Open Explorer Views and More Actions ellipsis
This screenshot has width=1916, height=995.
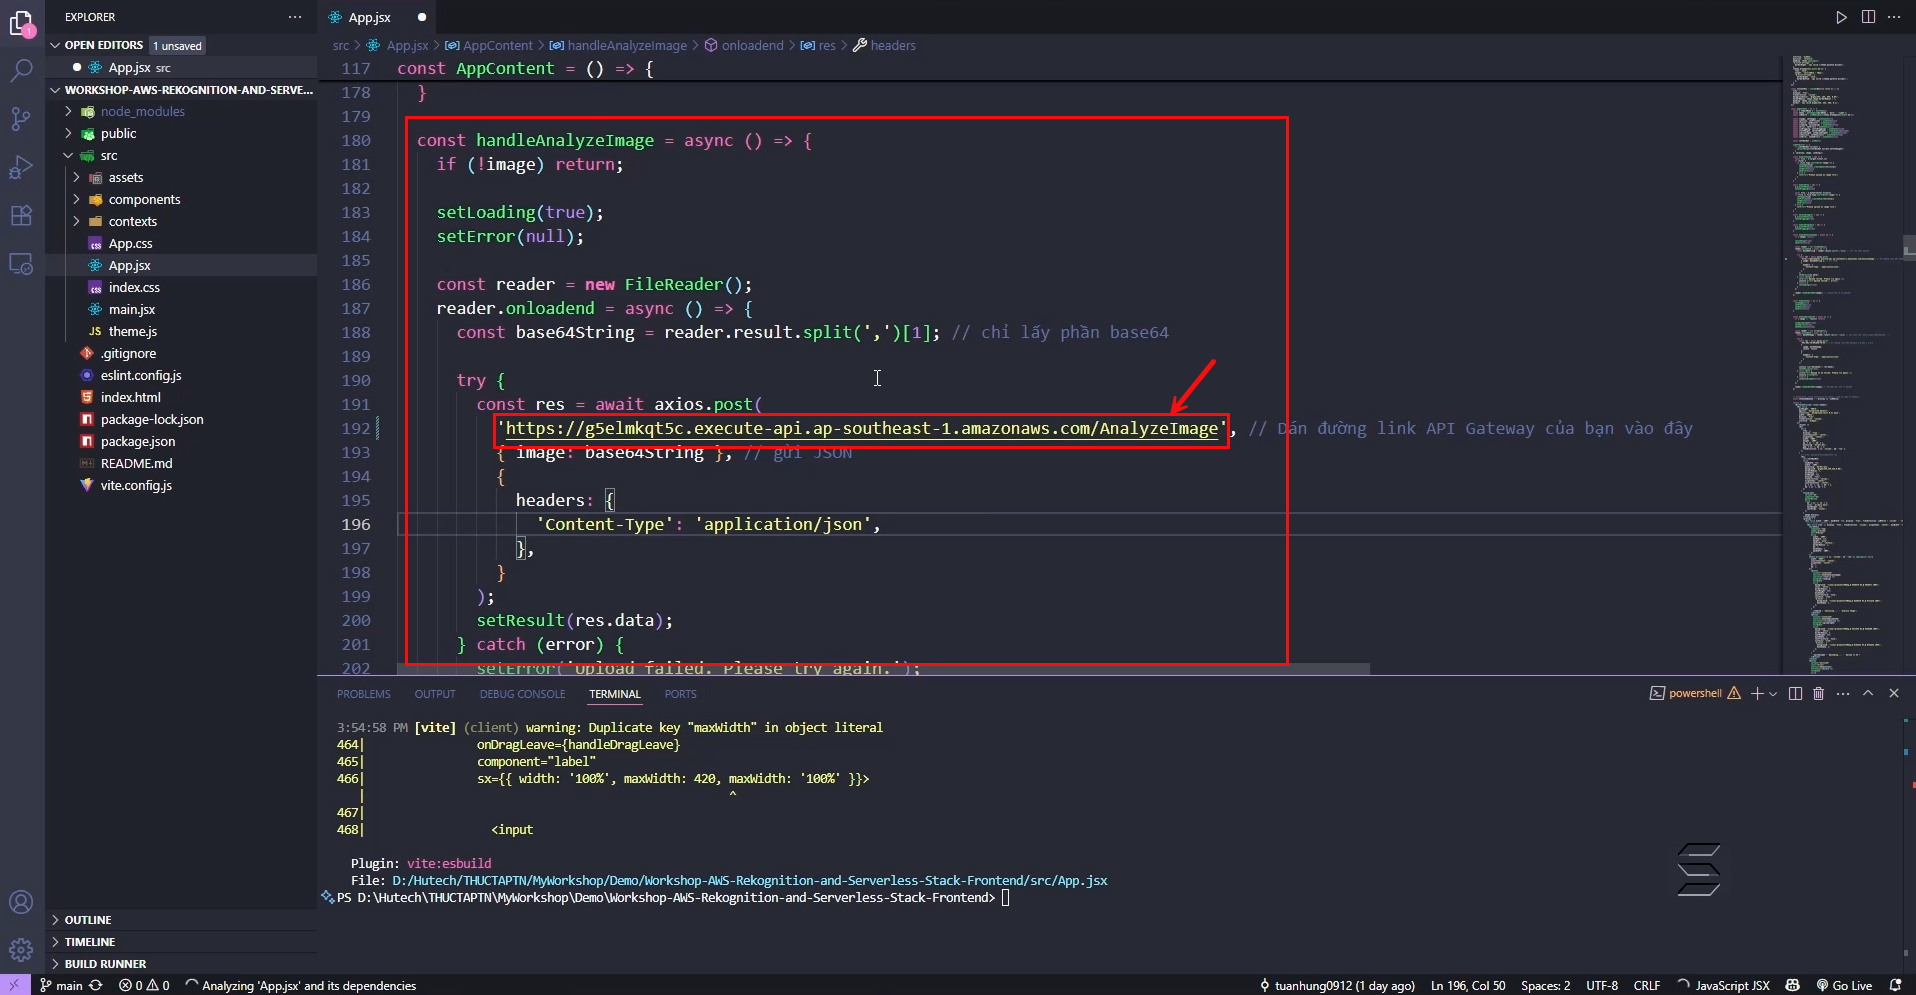(295, 17)
